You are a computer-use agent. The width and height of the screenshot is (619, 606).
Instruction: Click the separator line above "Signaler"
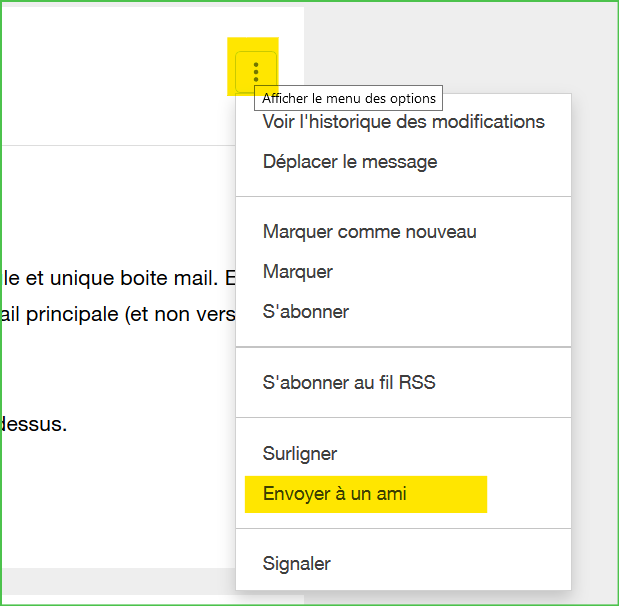pos(403,528)
